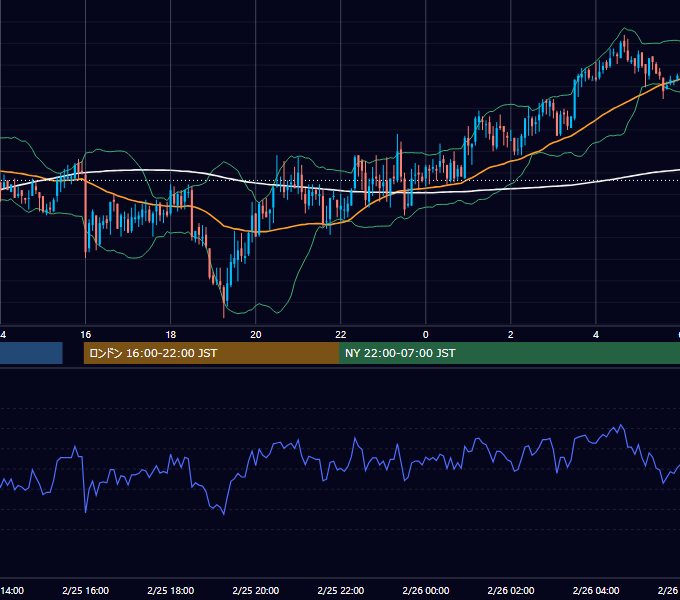Click the '4' hour label on price chart axis
Viewport: 680px width, 600px height.
click(595, 335)
